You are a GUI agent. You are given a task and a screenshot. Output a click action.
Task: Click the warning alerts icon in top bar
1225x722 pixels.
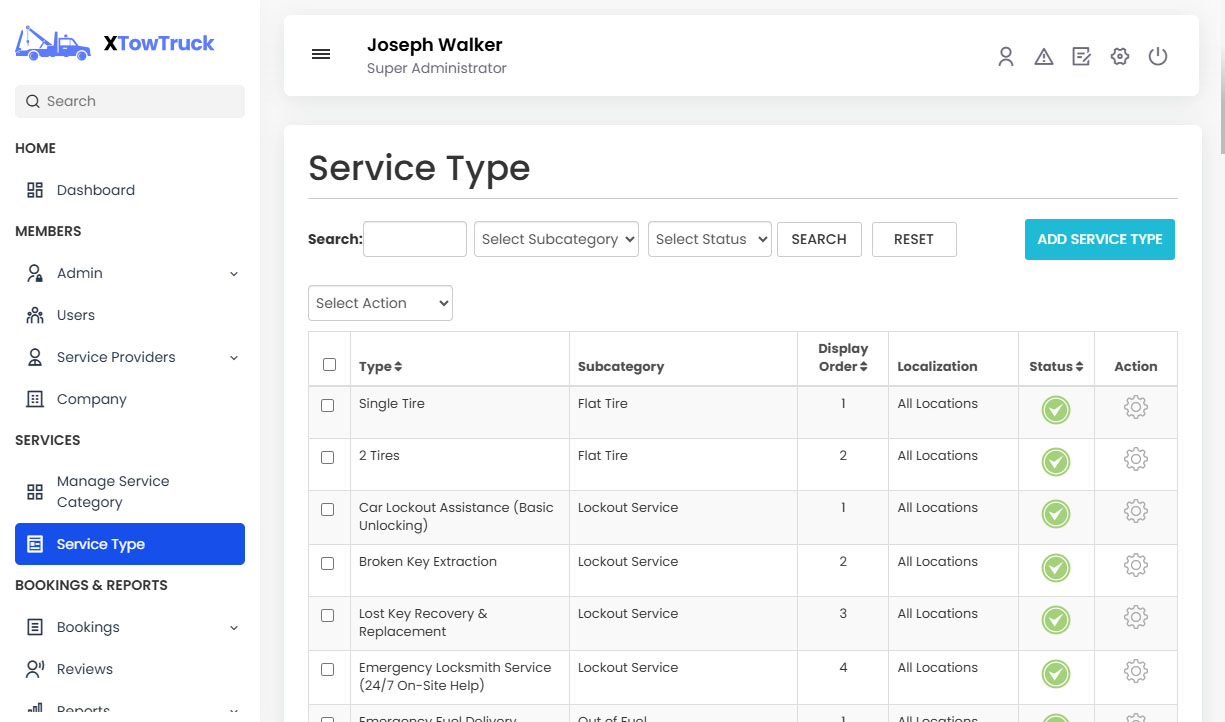(1043, 56)
